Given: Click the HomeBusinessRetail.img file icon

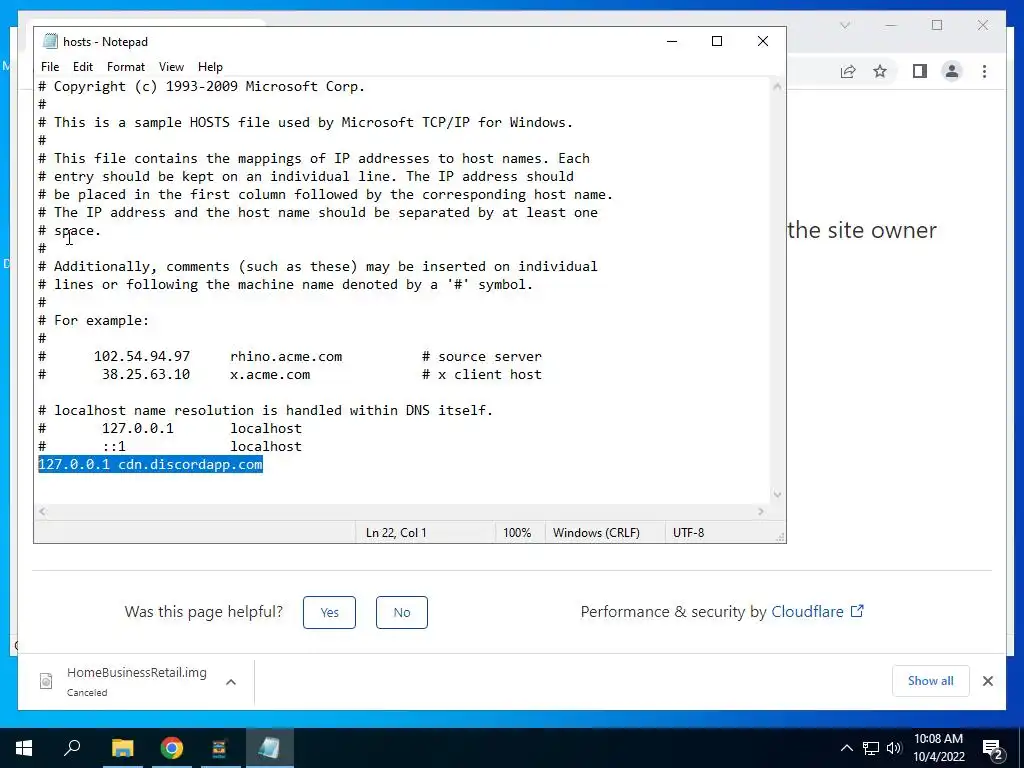Looking at the screenshot, I should point(46,681).
